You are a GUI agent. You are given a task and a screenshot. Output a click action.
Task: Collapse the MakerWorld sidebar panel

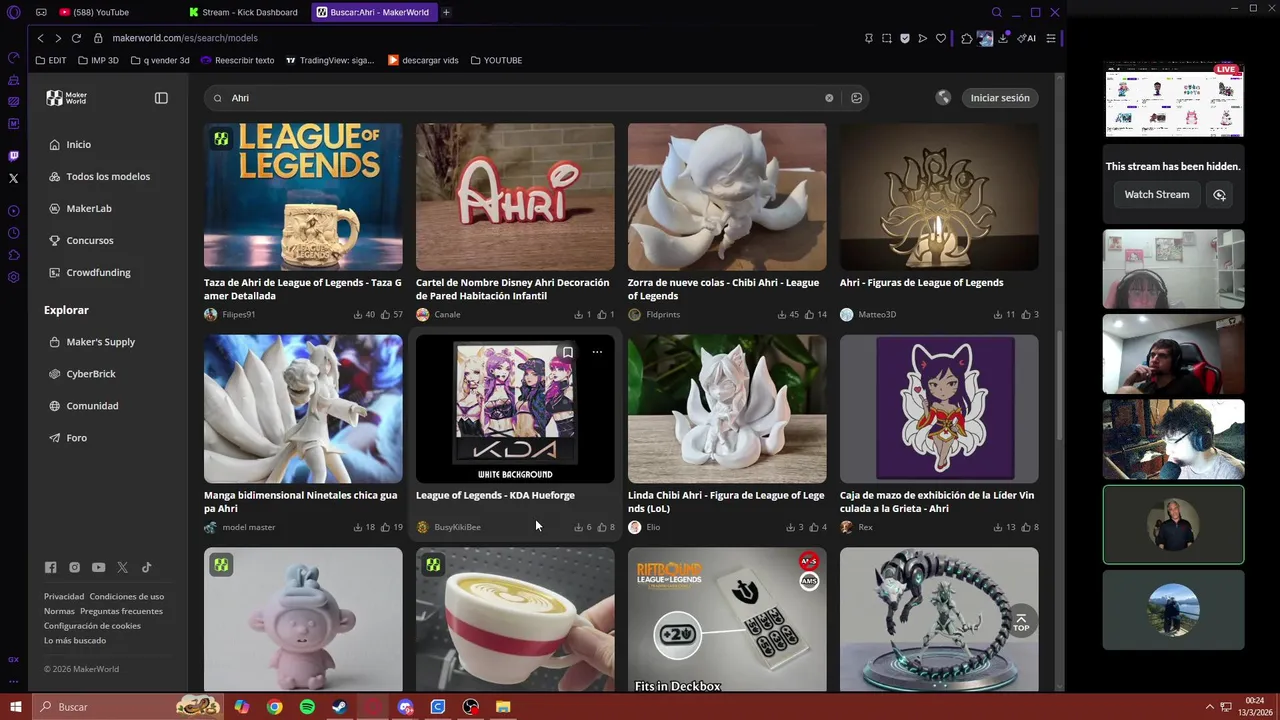161,98
